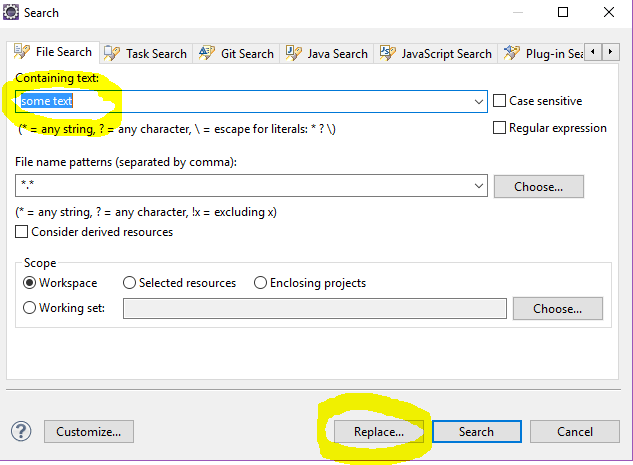
Task: Open the help question mark icon
Action: point(21,431)
